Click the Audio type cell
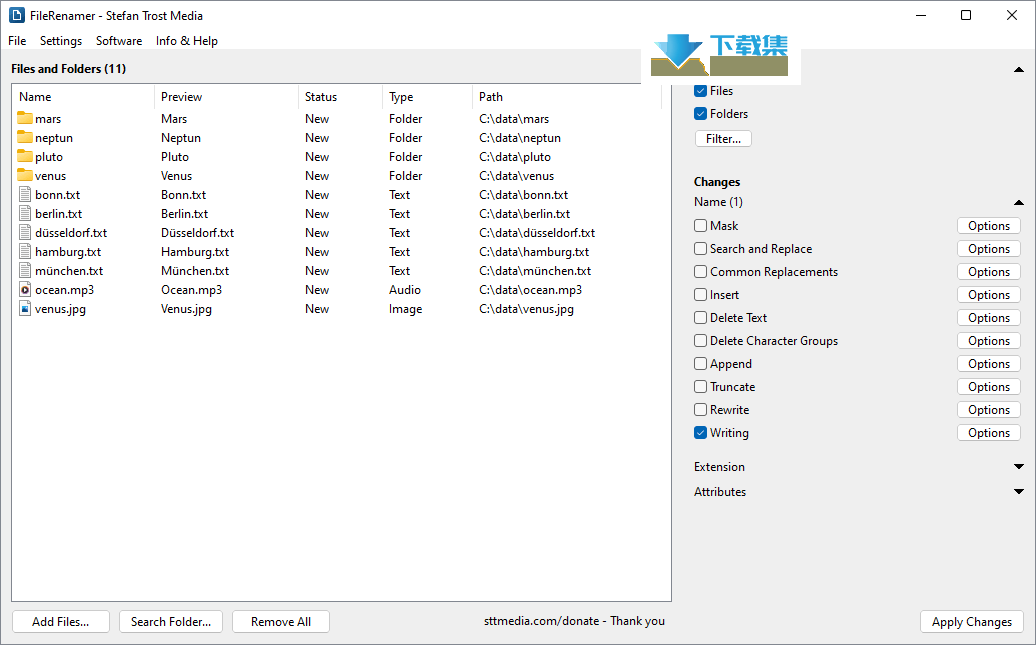 click(405, 289)
